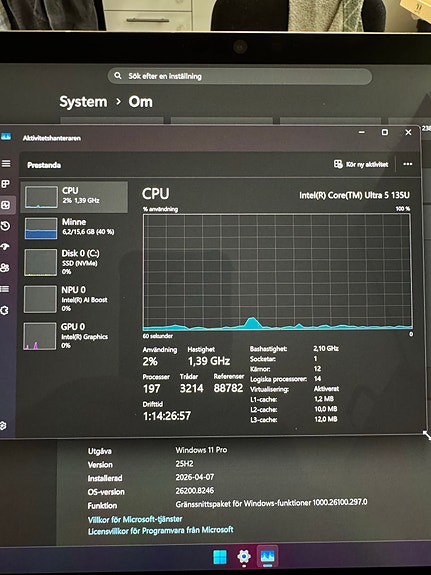The width and height of the screenshot is (431, 575).
Task: Click 'Kör ny aktivitet' button
Action: point(361,164)
